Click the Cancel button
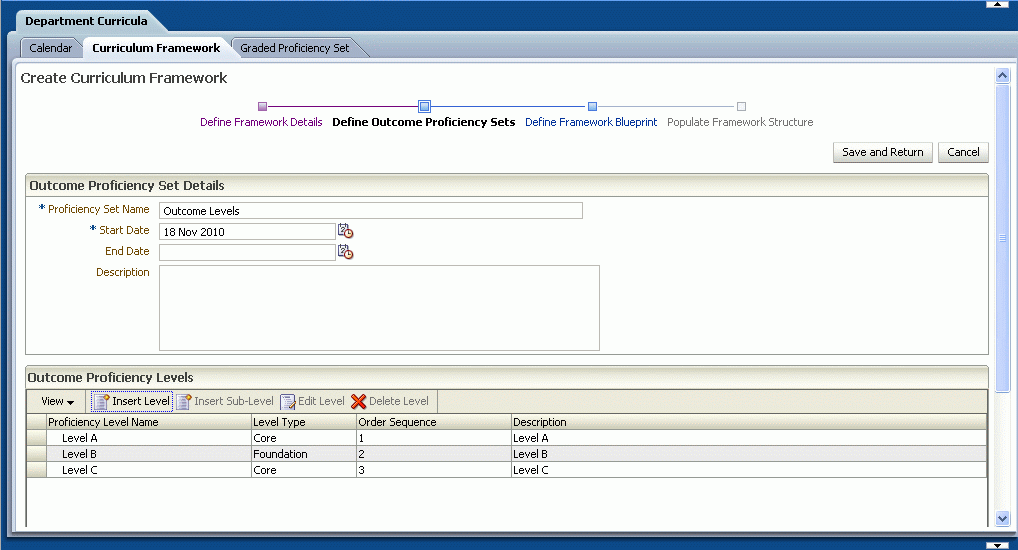 (963, 152)
